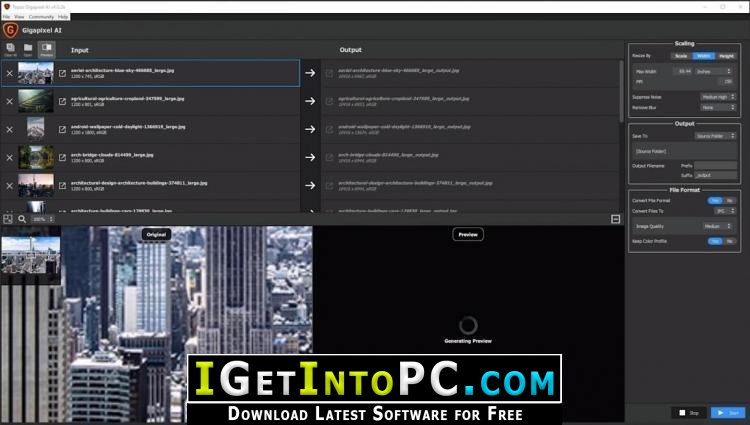Select the aerial-architecture-blue-sky thumbnail
750x425 pixels.
pos(36,73)
